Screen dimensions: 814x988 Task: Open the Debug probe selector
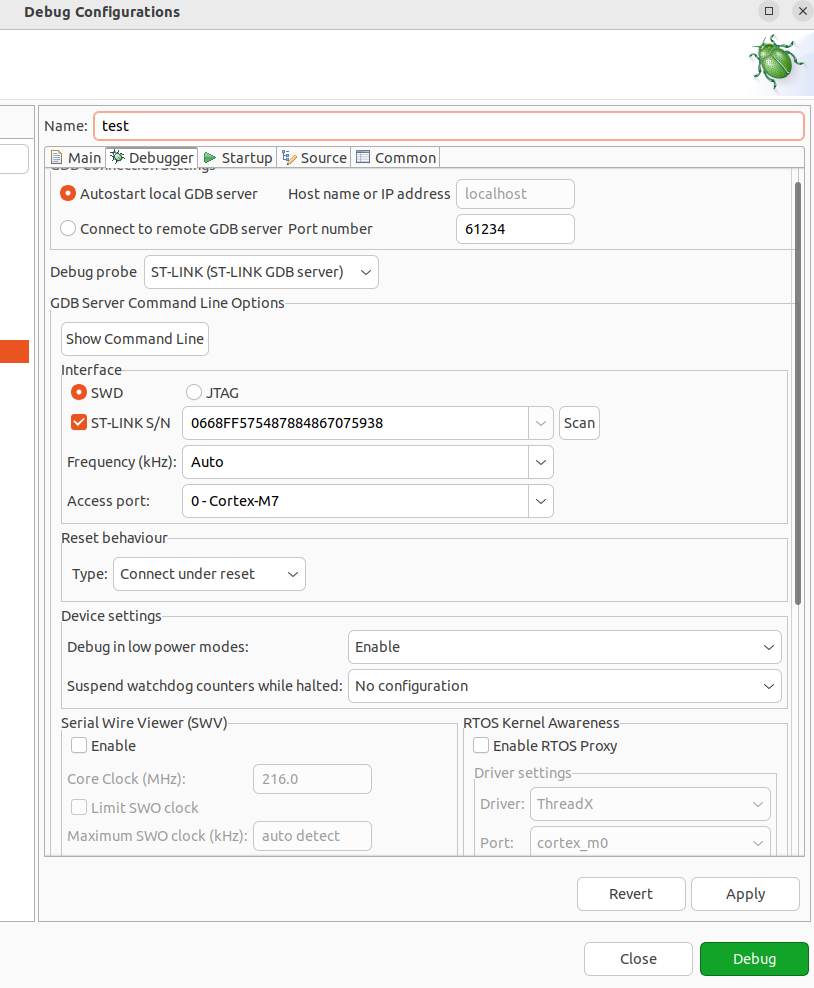point(365,271)
